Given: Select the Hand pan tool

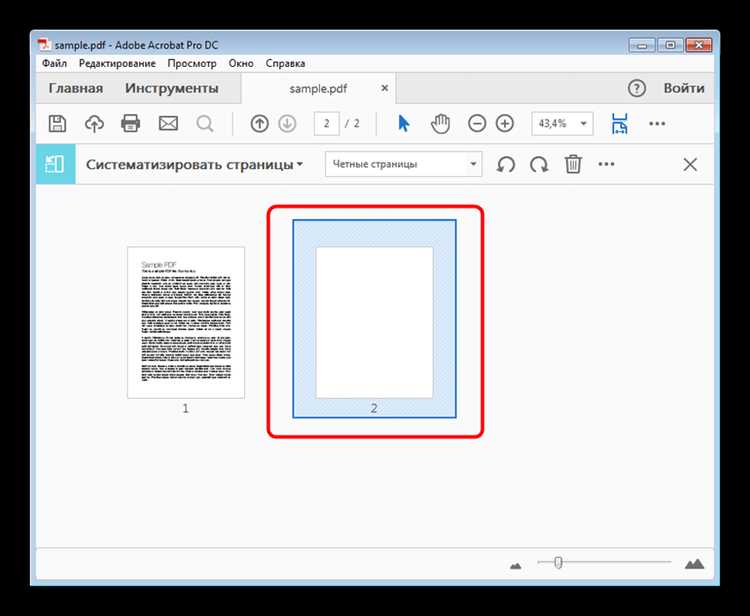Looking at the screenshot, I should point(441,124).
